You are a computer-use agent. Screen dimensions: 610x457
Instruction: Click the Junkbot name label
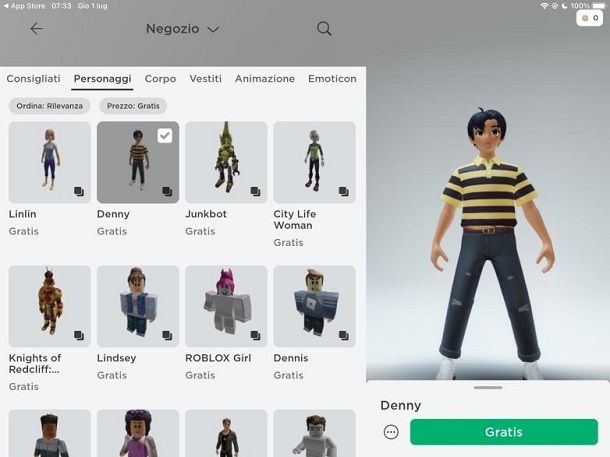point(206,214)
